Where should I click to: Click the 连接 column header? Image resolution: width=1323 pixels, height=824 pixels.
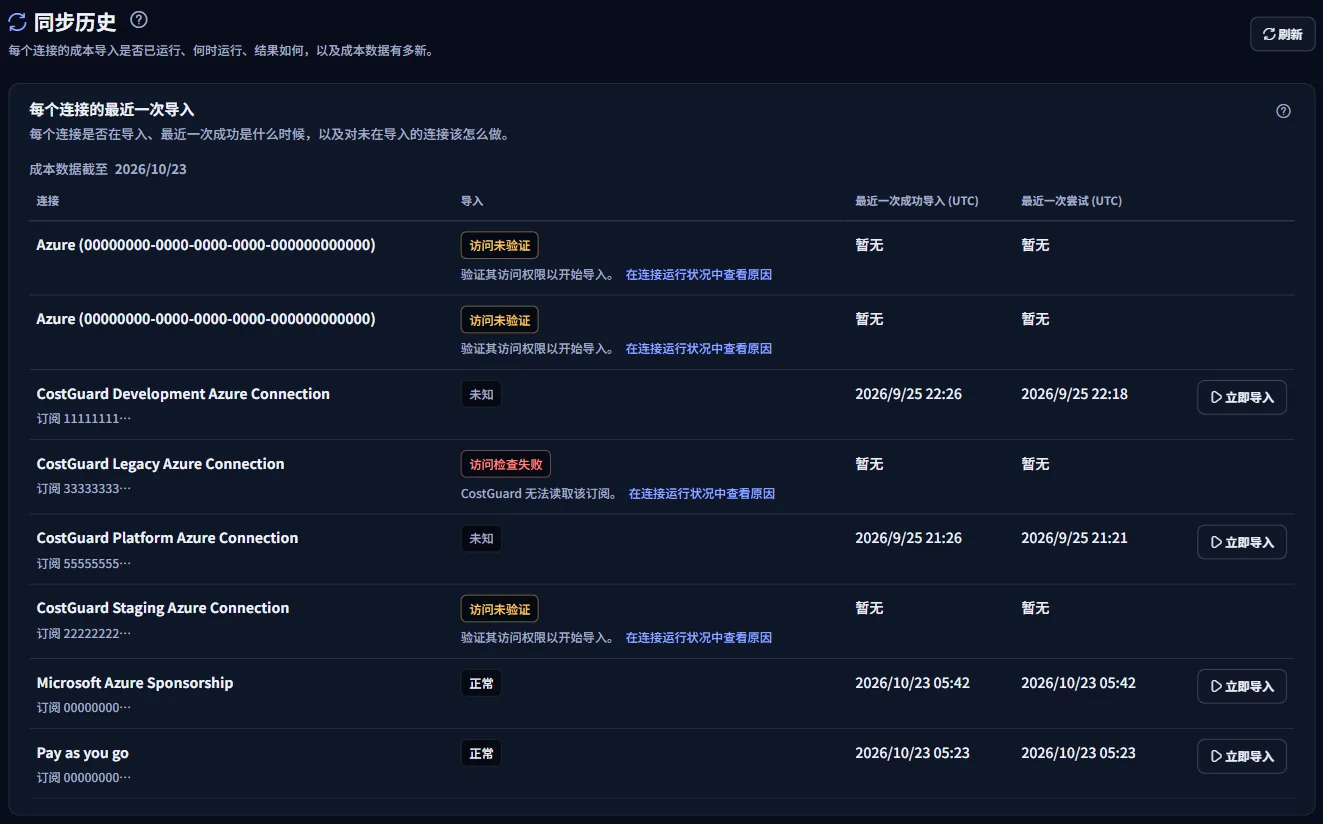pos(48,201)
